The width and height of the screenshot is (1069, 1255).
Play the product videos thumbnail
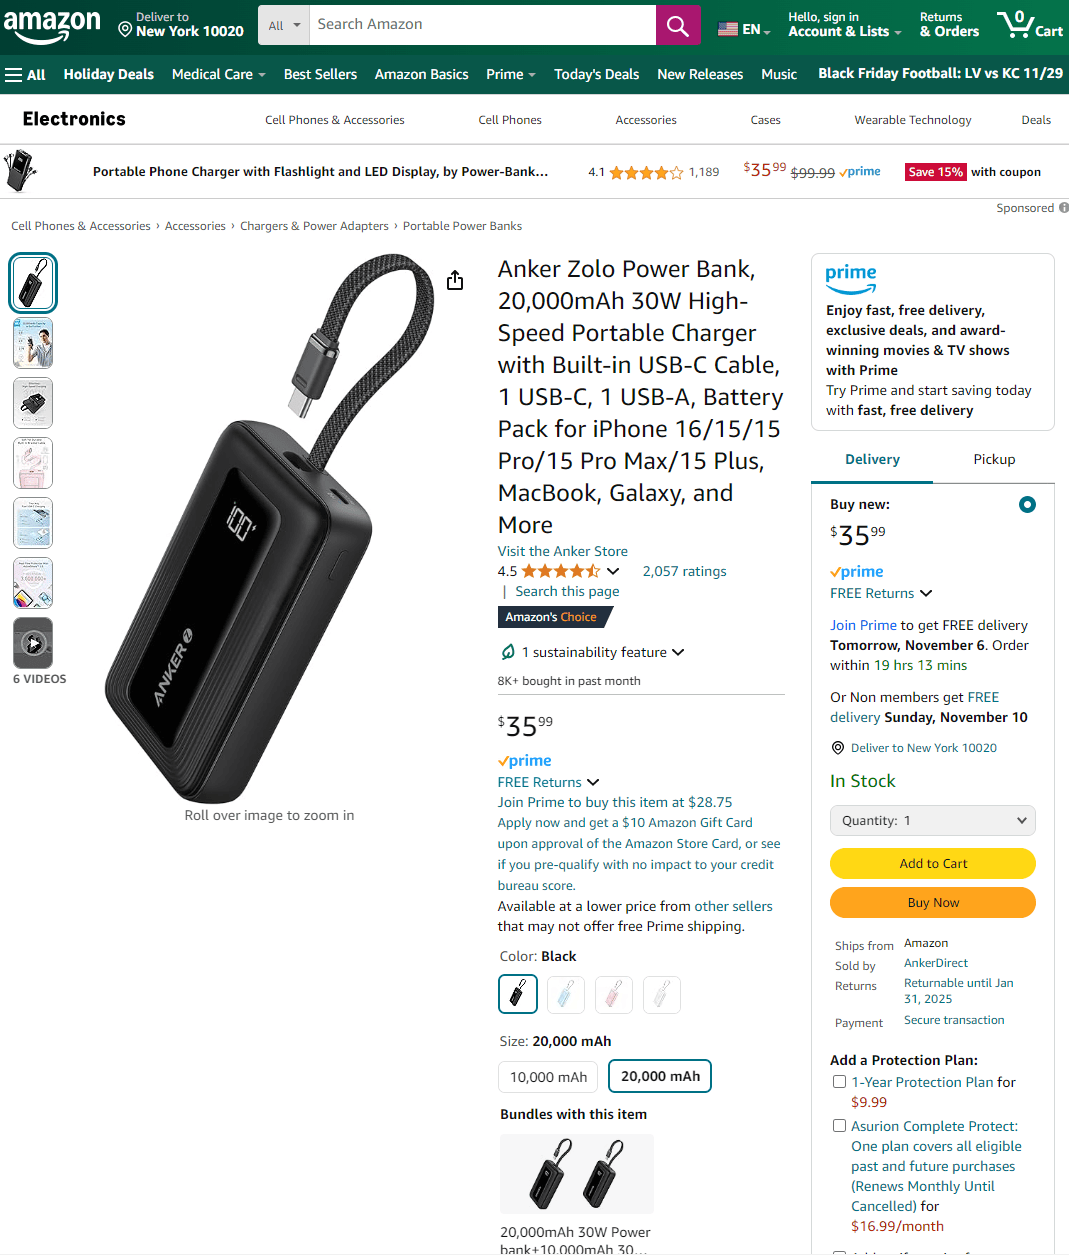[33, 643]
